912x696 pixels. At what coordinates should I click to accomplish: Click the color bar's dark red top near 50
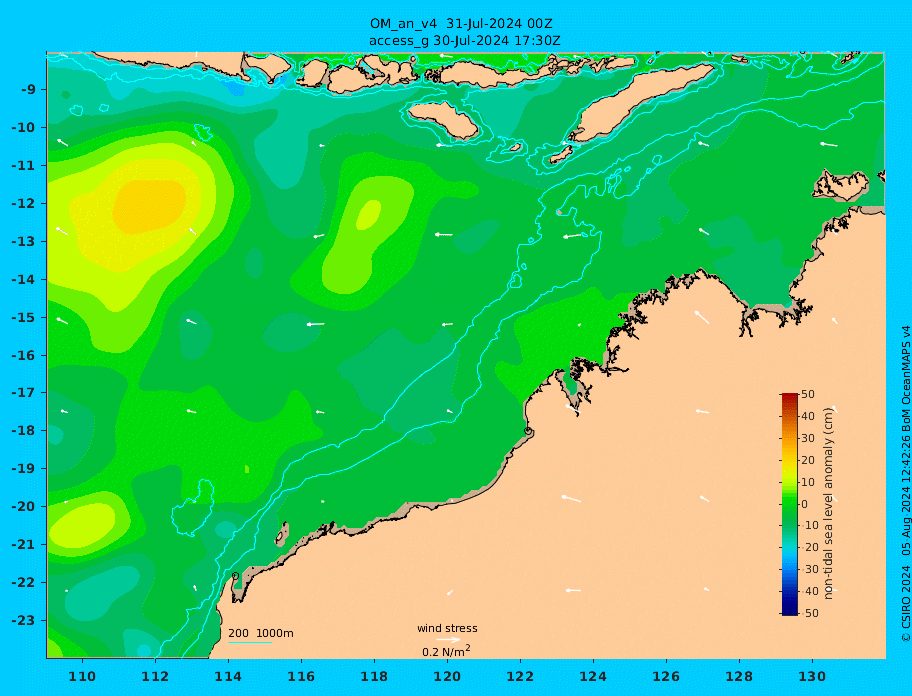[x=790, y=397]
